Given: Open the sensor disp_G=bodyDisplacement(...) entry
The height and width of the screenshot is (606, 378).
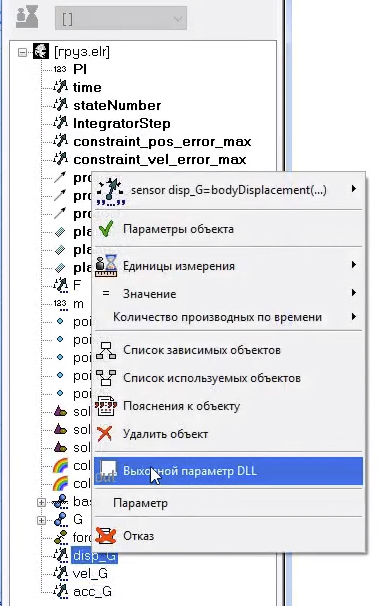Looking at the screenshot, I should coord(228,190).
